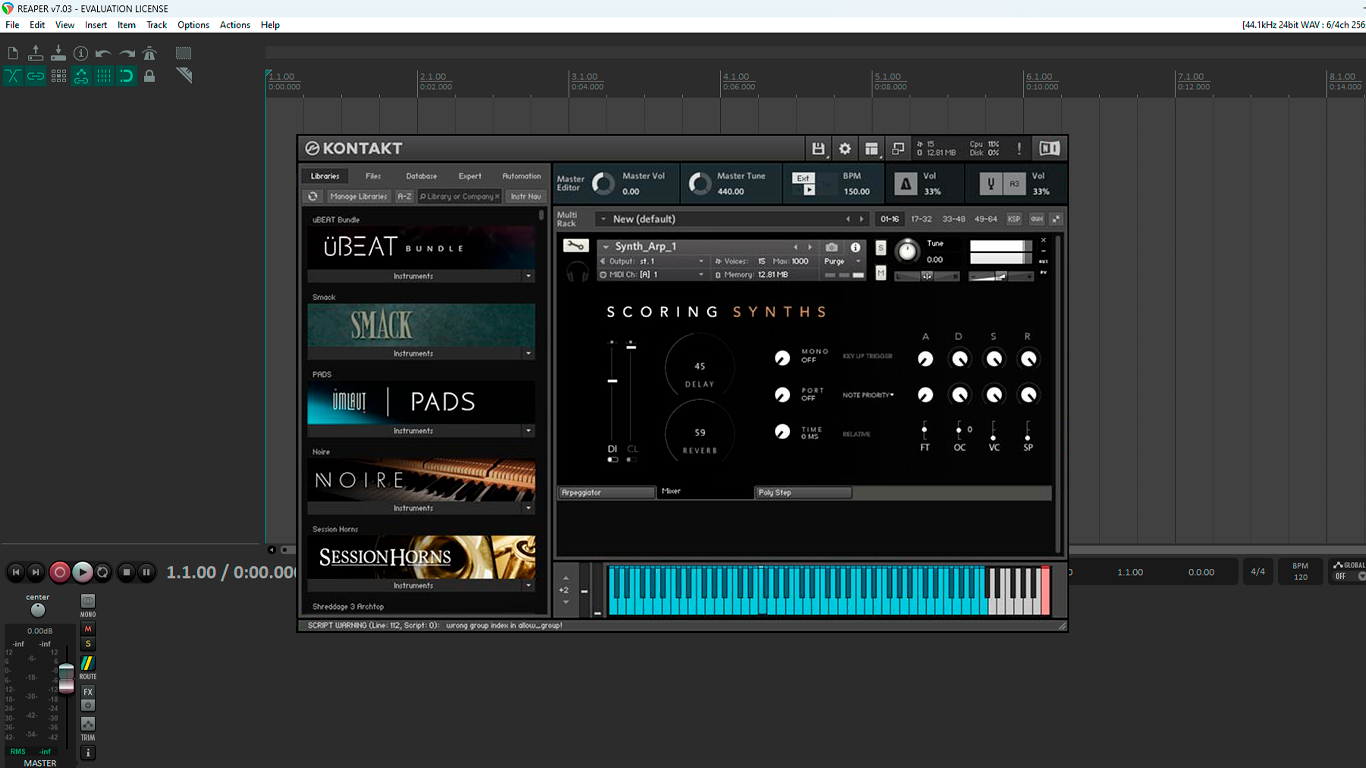Open the master track FX button
The image size is (1366, 768).
click(x=88, y=692)
